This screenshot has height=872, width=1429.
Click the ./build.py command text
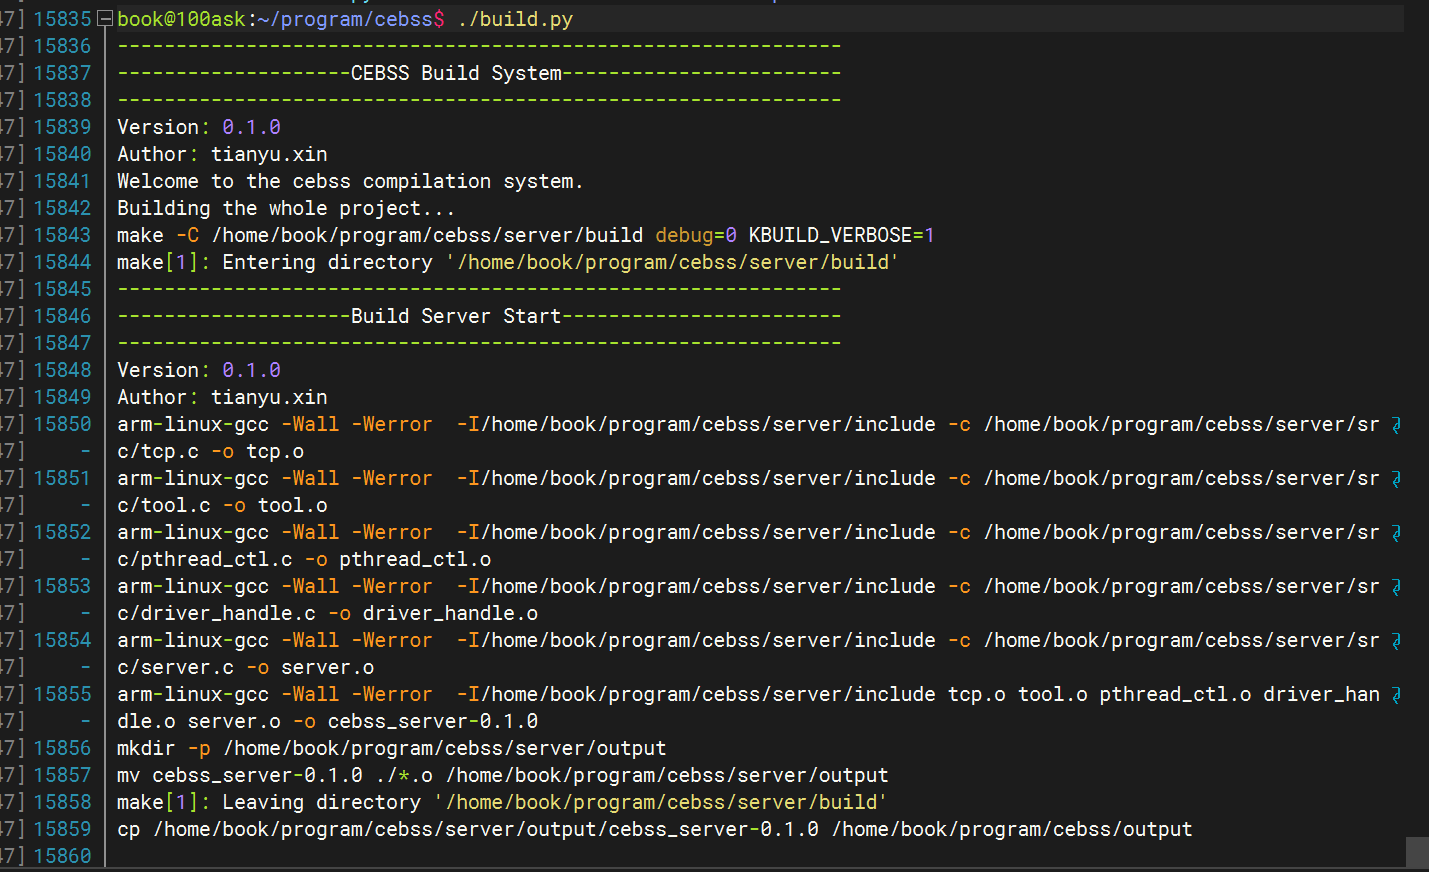click(x=516, y=18)
